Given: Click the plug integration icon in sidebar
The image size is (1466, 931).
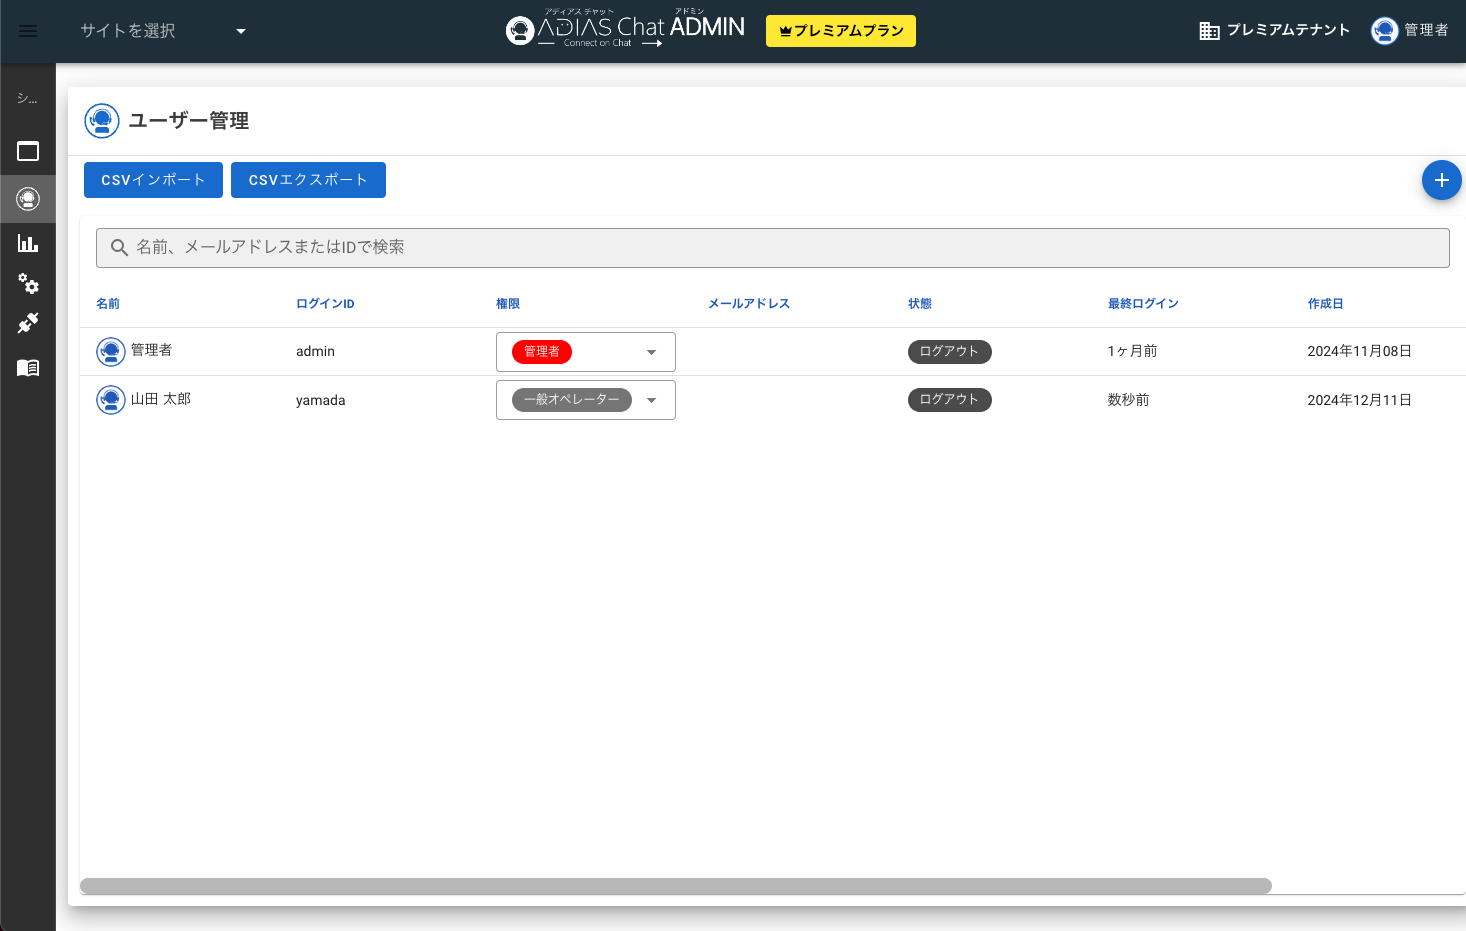Looking at the screenshot, I should click(28, 323).
